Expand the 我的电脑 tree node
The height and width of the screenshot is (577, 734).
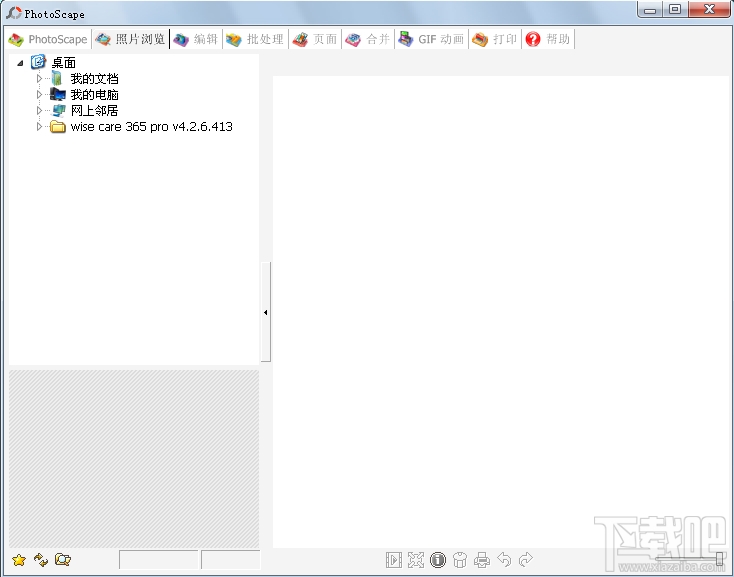(x=39, y=95)
